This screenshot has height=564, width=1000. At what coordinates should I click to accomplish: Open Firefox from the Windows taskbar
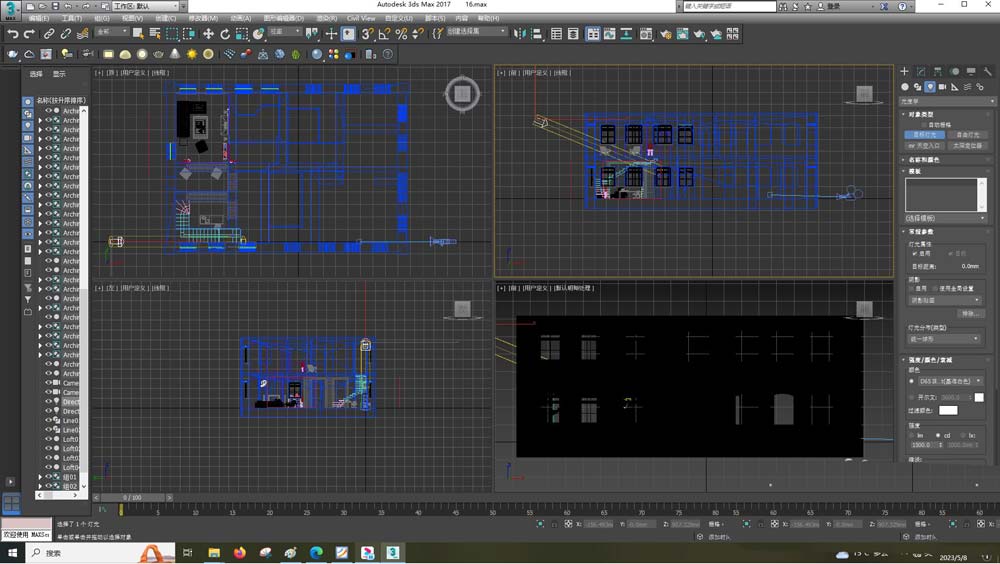click(239, 552)
